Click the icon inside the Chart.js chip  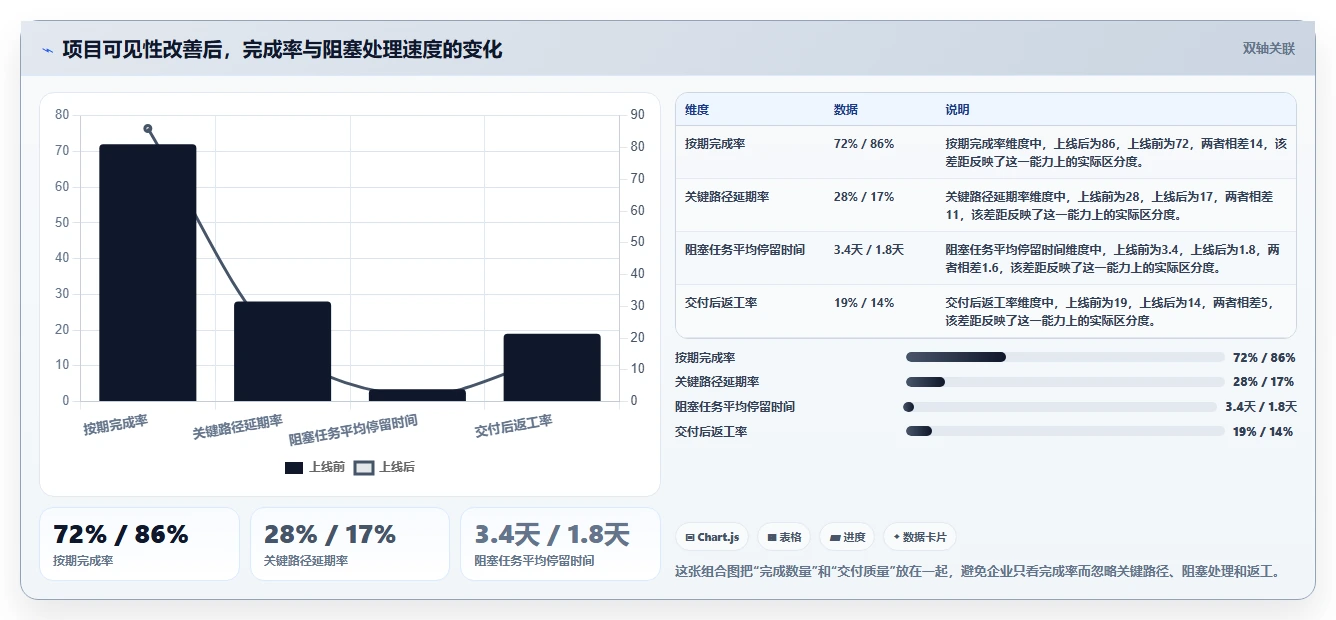tap(690, 537)
